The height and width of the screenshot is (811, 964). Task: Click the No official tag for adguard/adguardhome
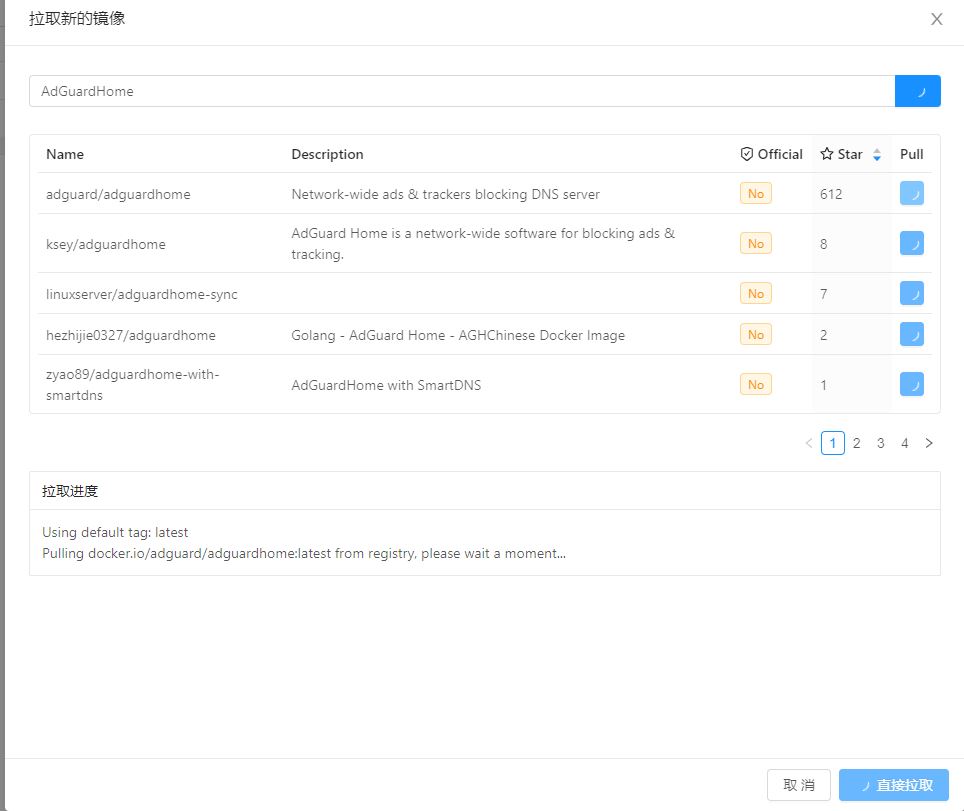(756, 194)
